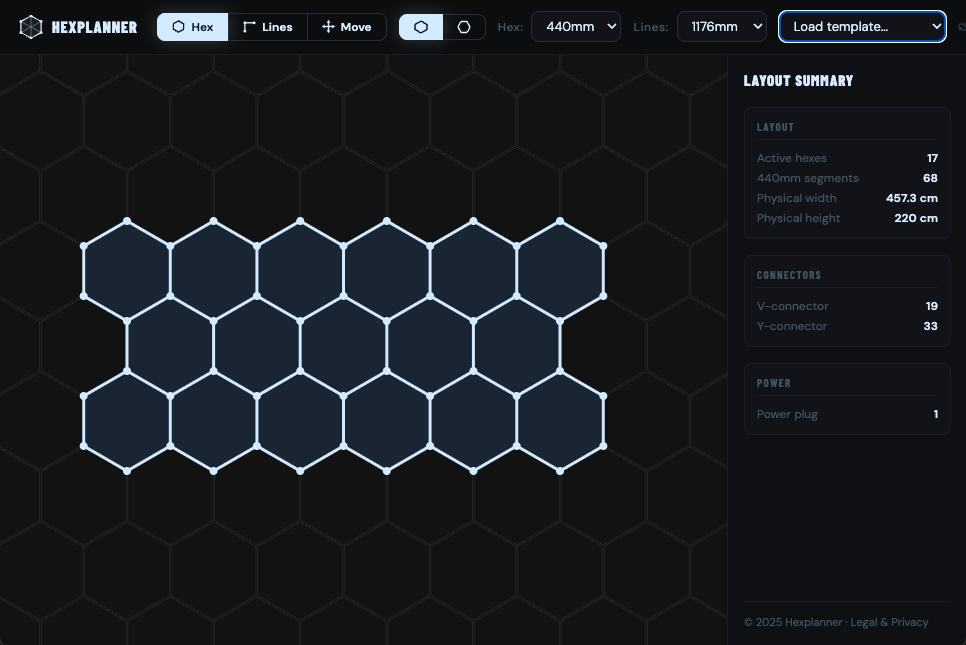Viewport: 966px width, 645px height.
Task: Click the Power plug label
Action: coord(787,414)
